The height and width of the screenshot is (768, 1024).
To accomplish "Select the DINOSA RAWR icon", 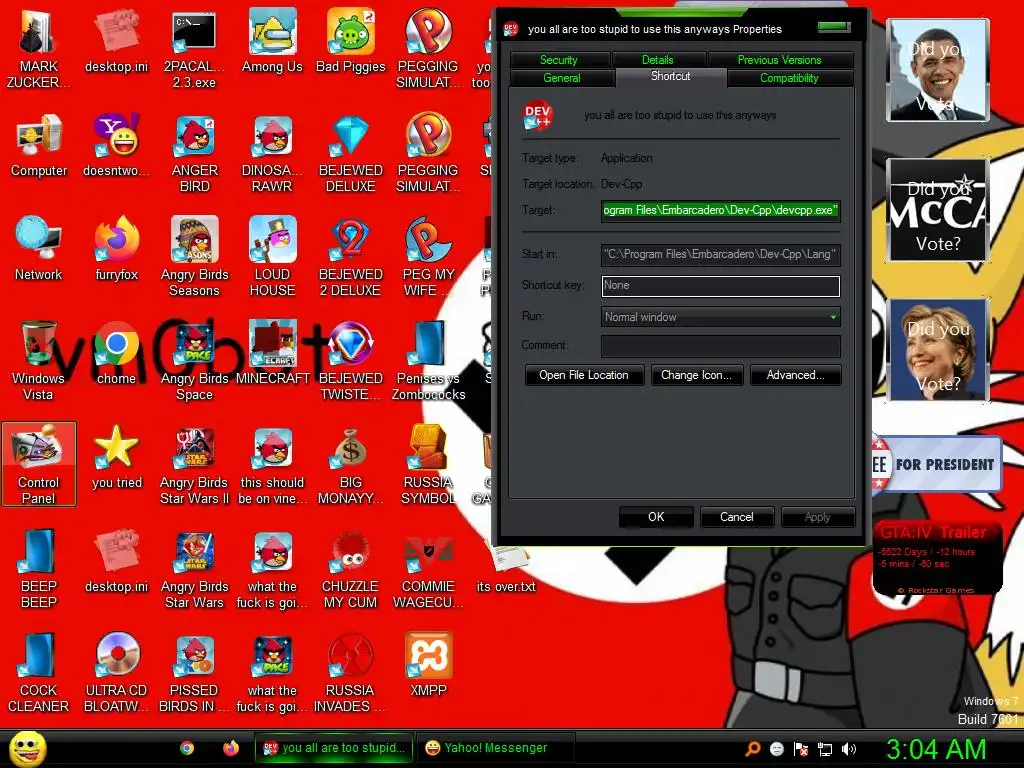I will [272, 153].
